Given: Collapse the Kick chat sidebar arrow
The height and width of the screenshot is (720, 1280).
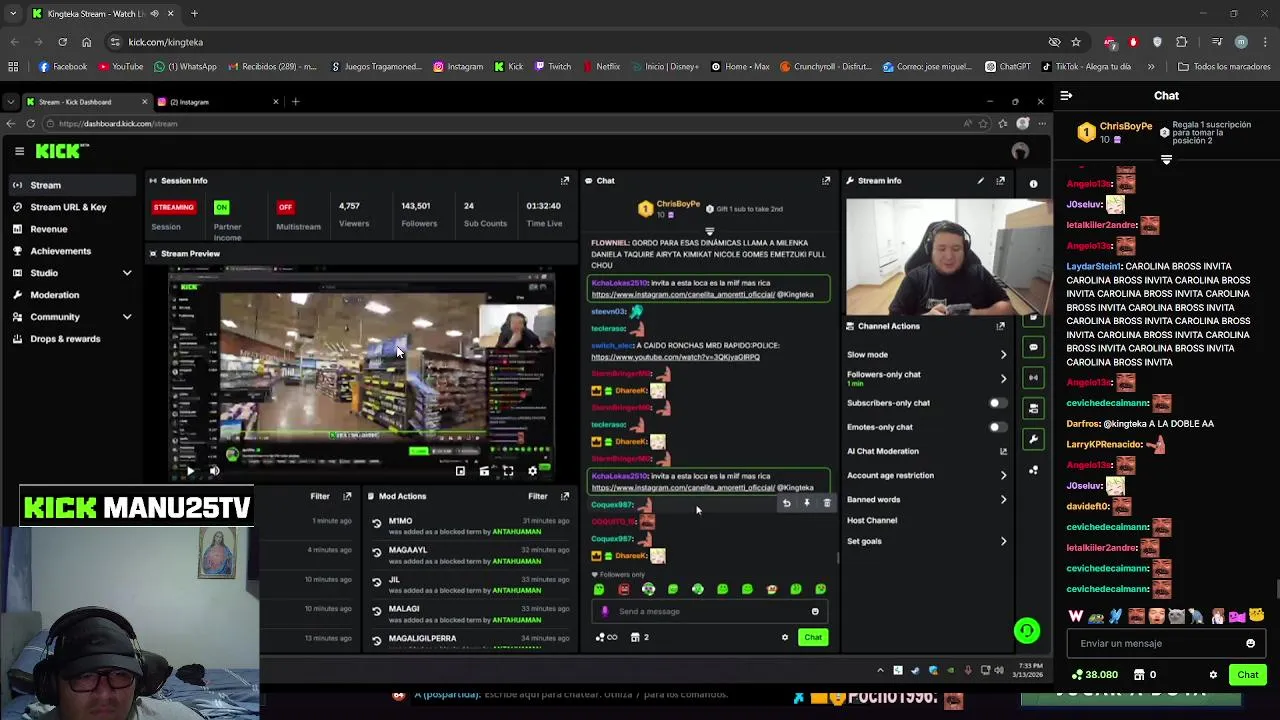Looking at the screenshot, I should click(1066, 96).
